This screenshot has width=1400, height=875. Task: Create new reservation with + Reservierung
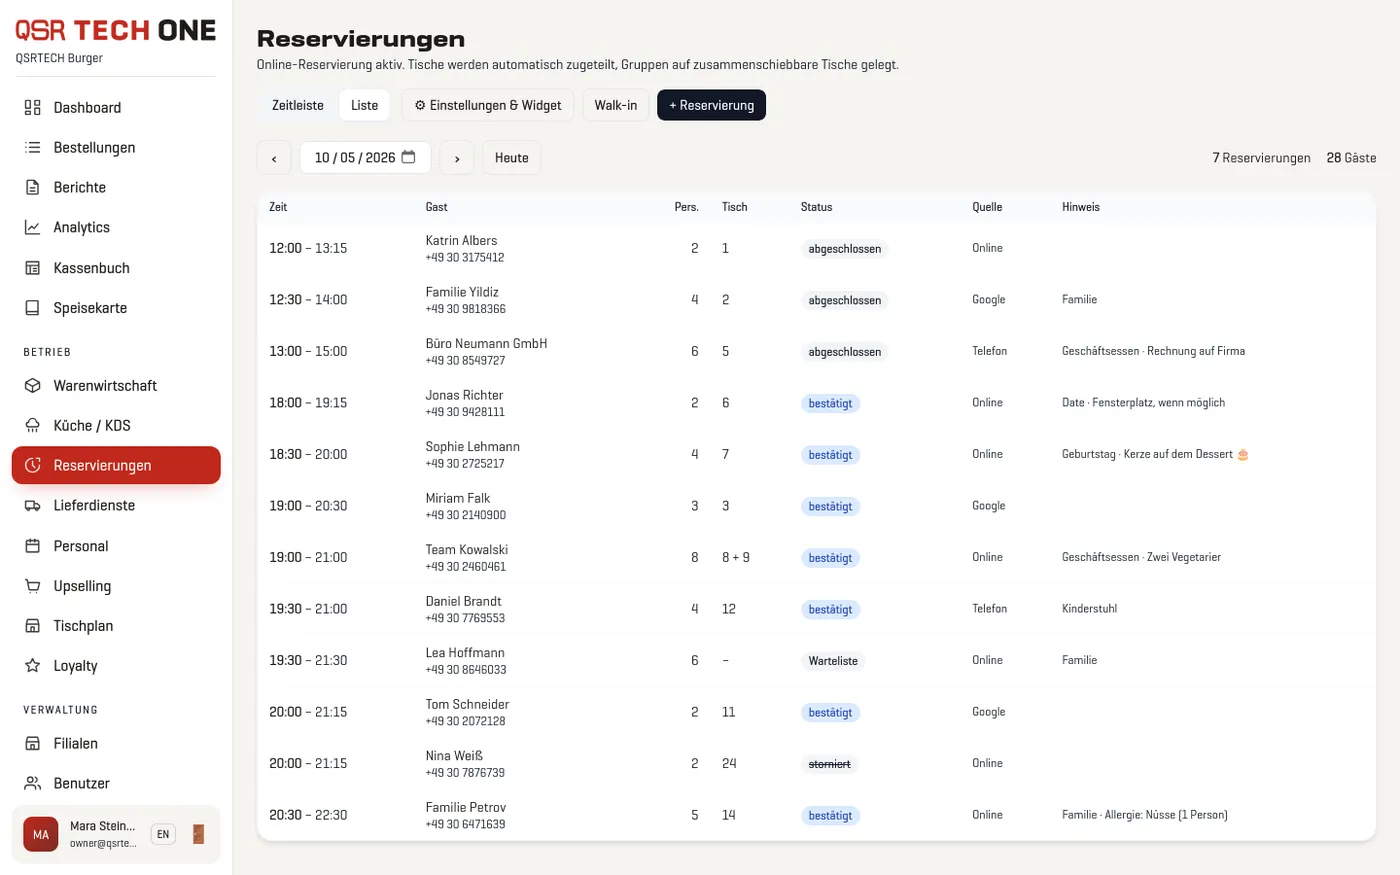point(711,105)
